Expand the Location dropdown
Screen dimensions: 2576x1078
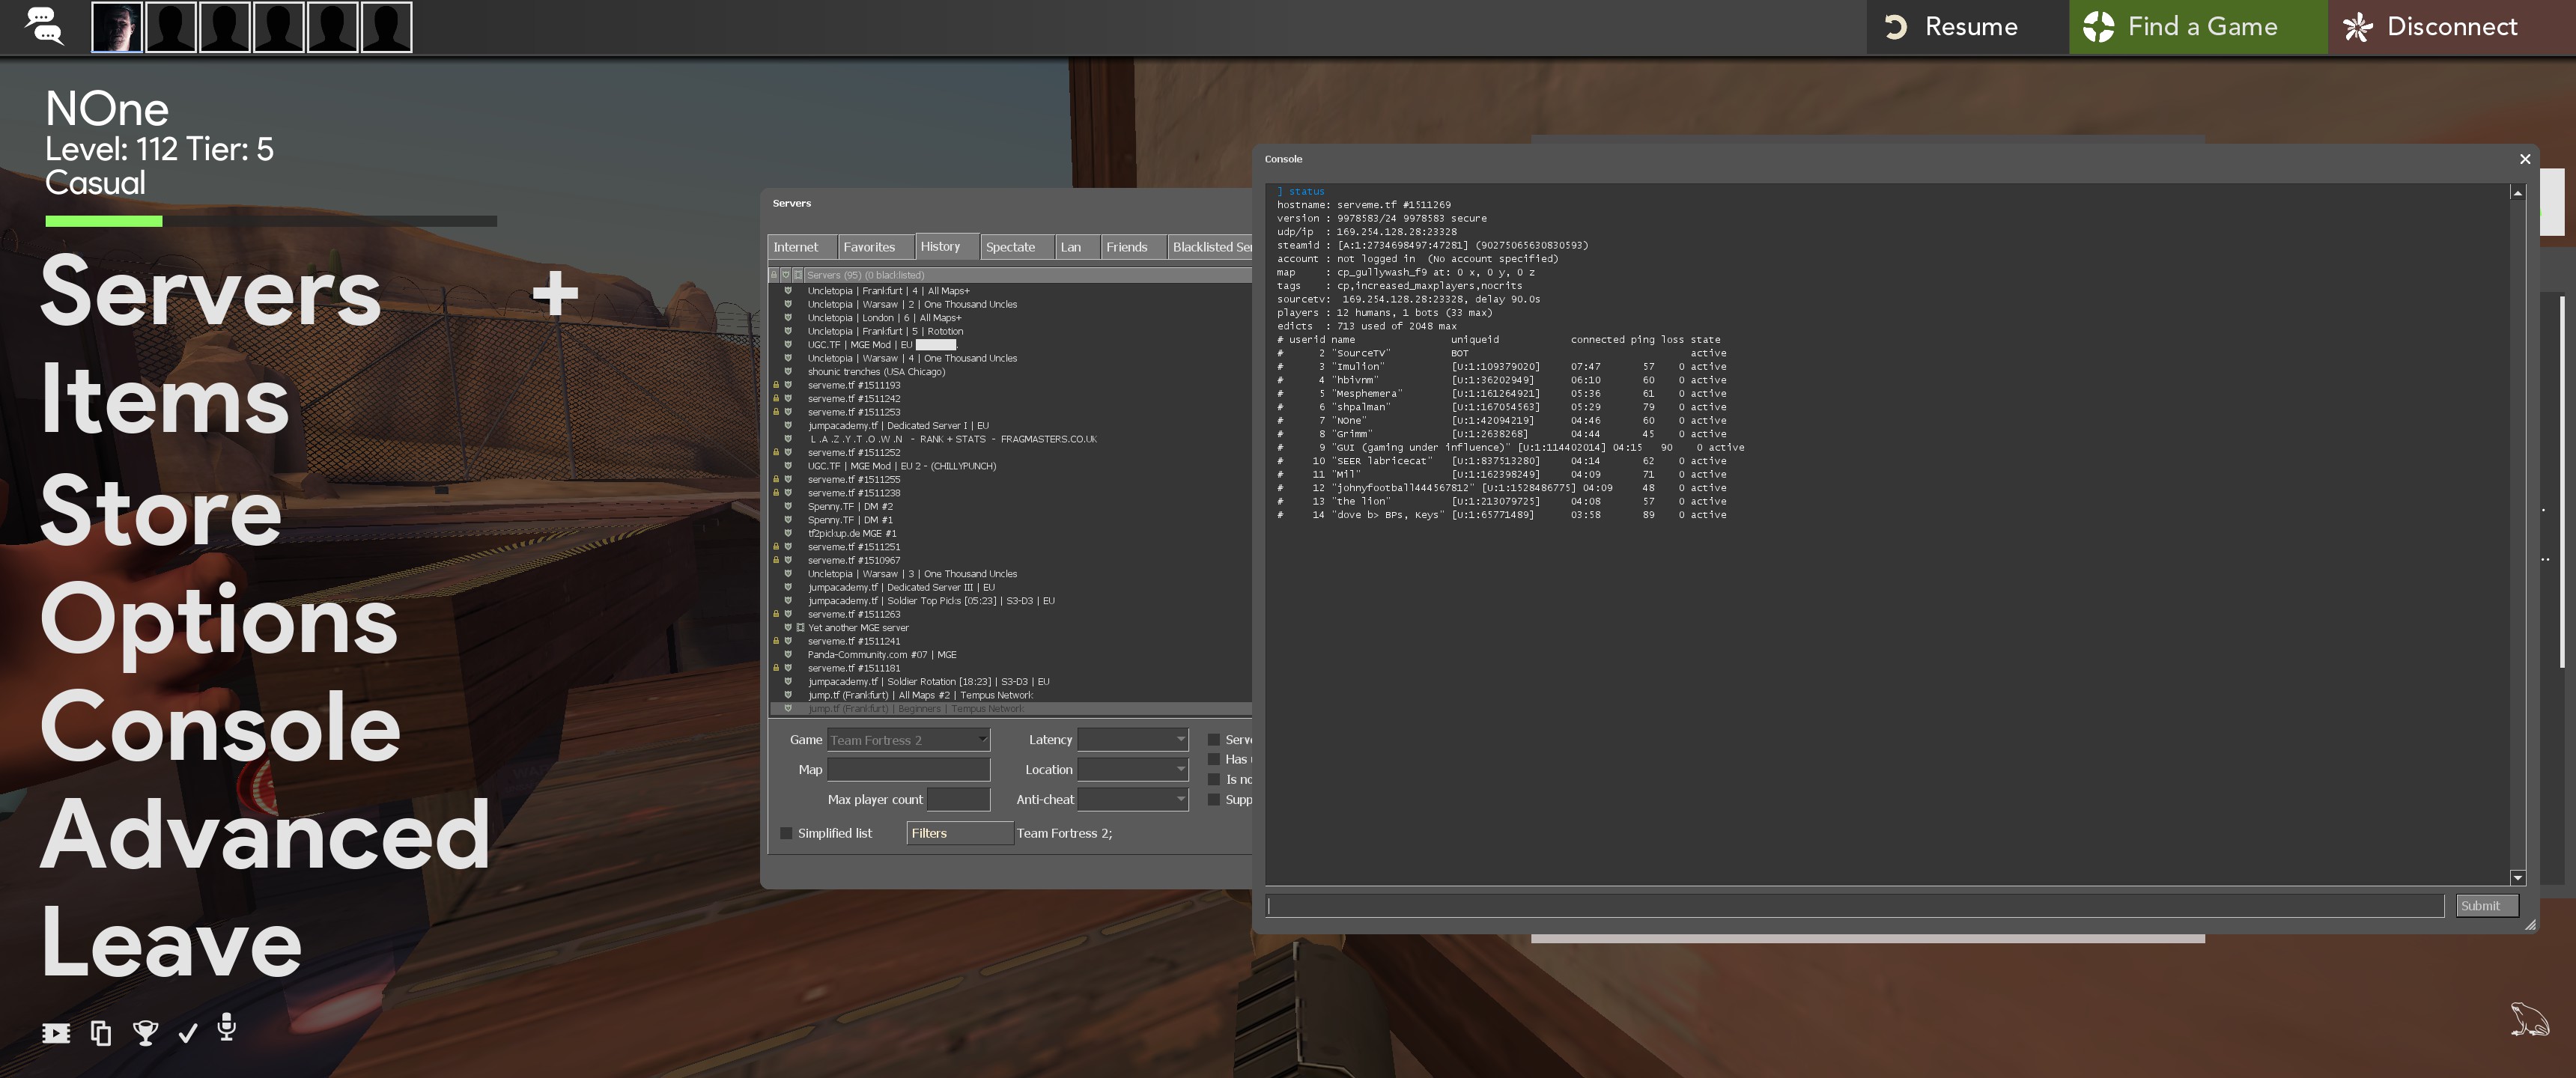click(1133, 769)
